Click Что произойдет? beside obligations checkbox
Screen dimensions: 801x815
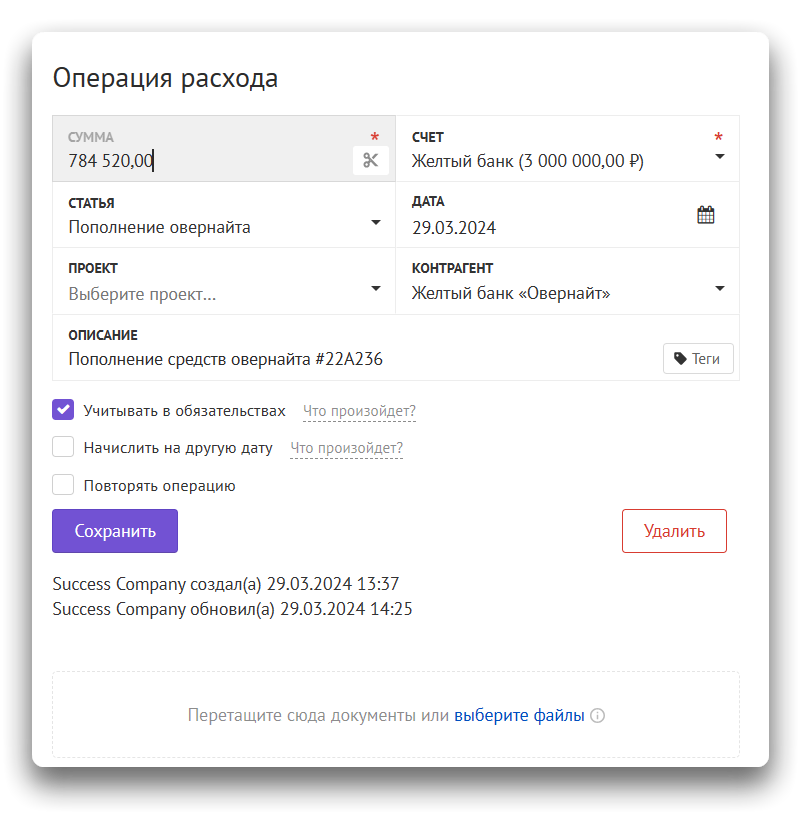tap(359, 411)
